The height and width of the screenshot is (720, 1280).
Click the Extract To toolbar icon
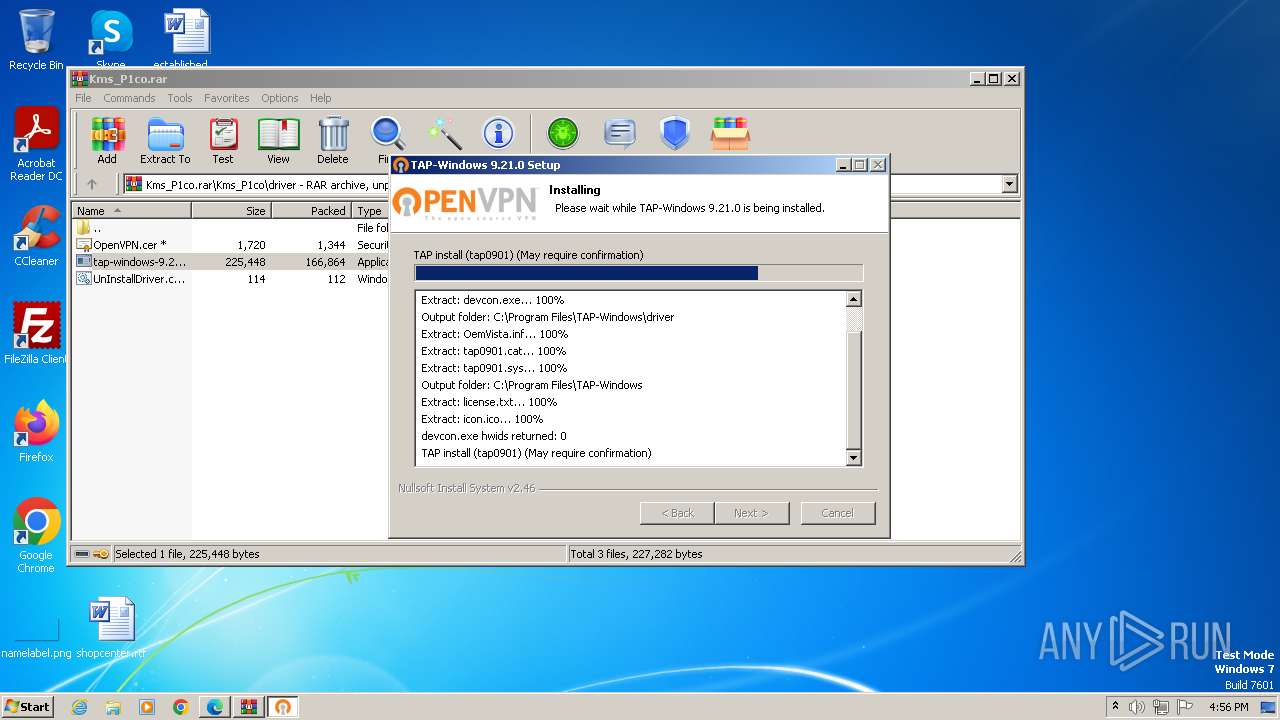click(165, 140)
